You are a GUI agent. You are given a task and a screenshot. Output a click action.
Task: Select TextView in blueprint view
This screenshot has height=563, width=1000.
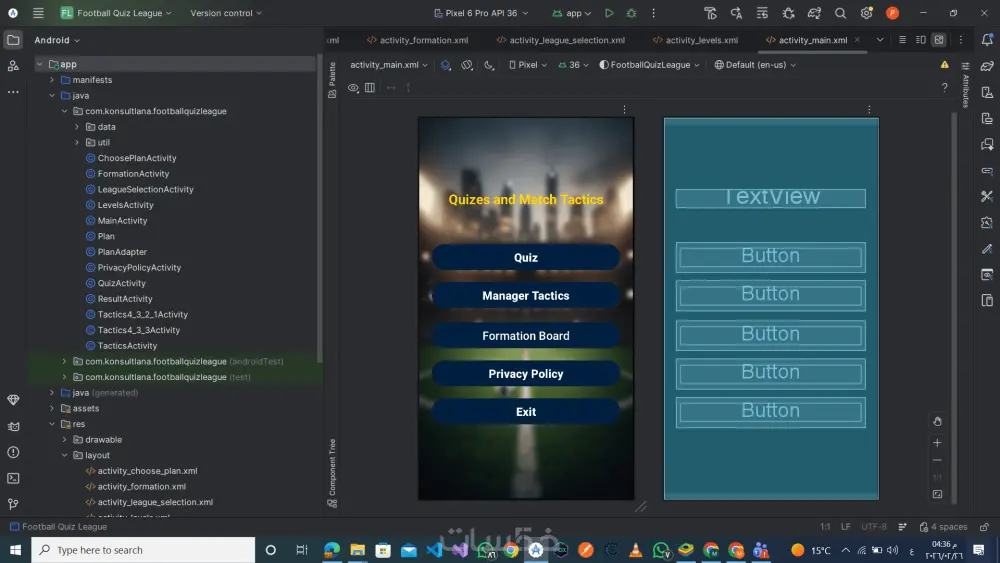click(770, 198)
